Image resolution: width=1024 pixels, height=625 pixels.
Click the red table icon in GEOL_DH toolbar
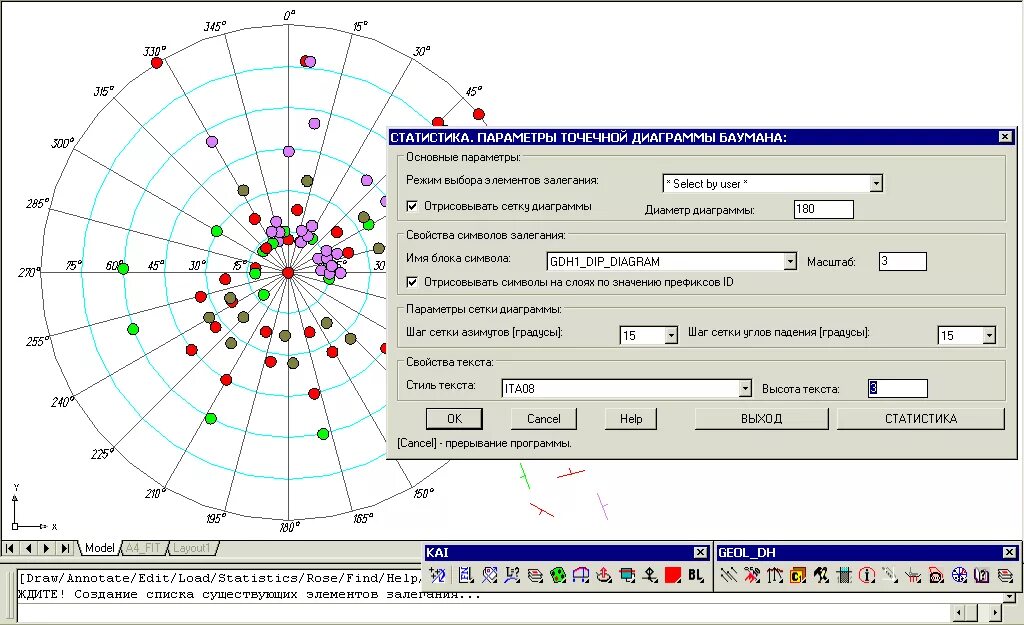913,575
